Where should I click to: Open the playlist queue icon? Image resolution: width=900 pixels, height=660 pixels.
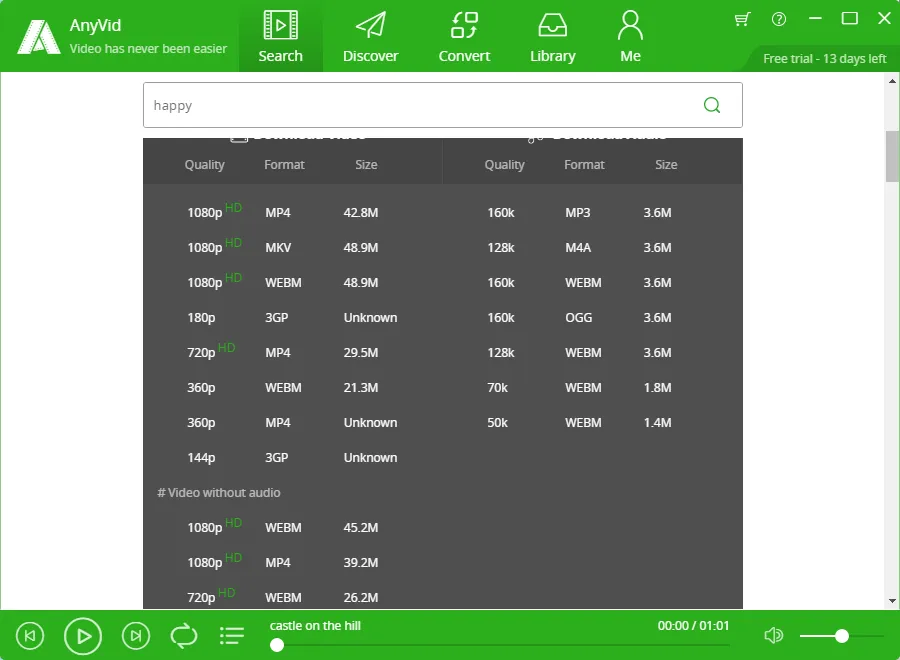[x=232, y=636]
